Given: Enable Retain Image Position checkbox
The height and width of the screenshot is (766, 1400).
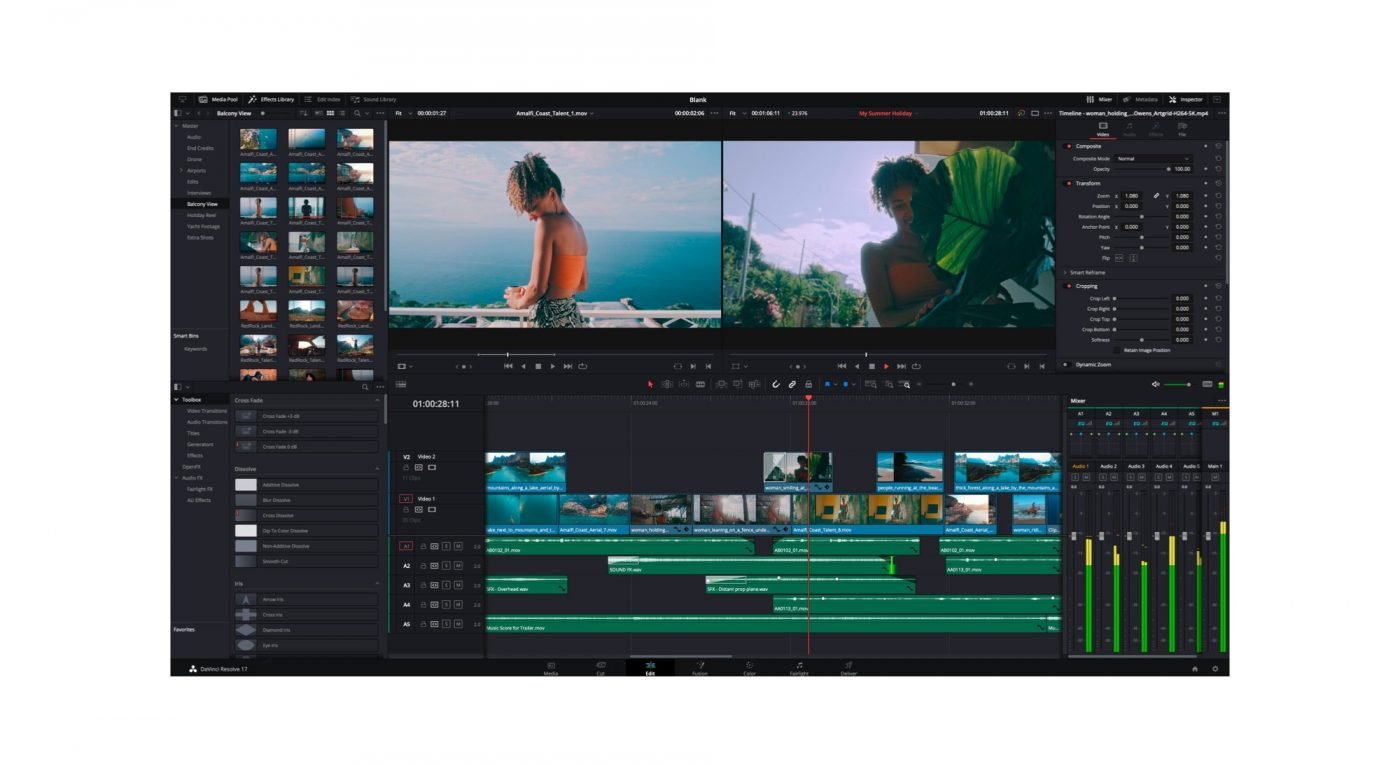Looking at the screenshot, I should (x=1117, y=350).
